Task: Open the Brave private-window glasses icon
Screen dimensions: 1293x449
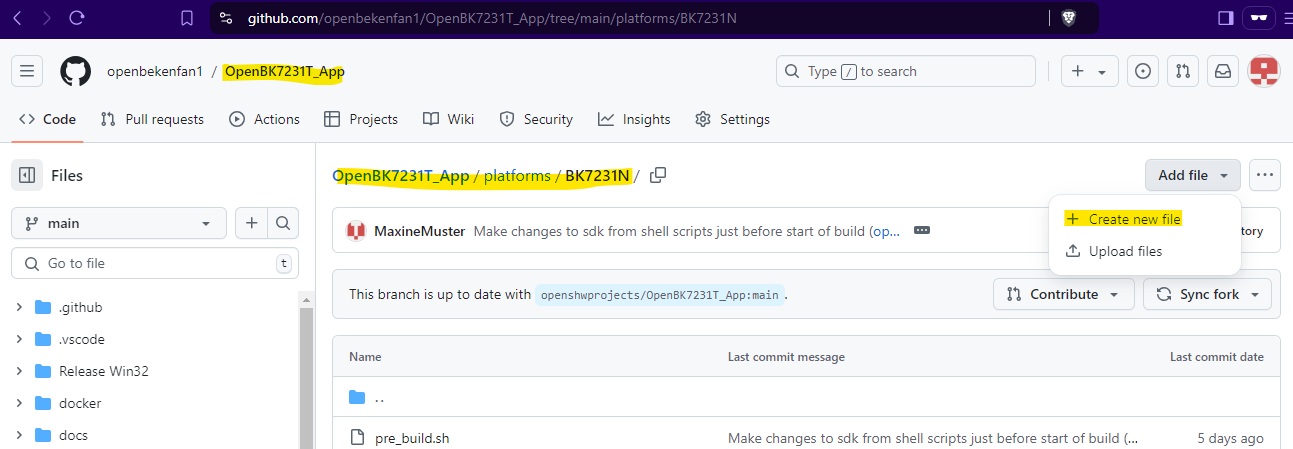Action: (1259, 17)
